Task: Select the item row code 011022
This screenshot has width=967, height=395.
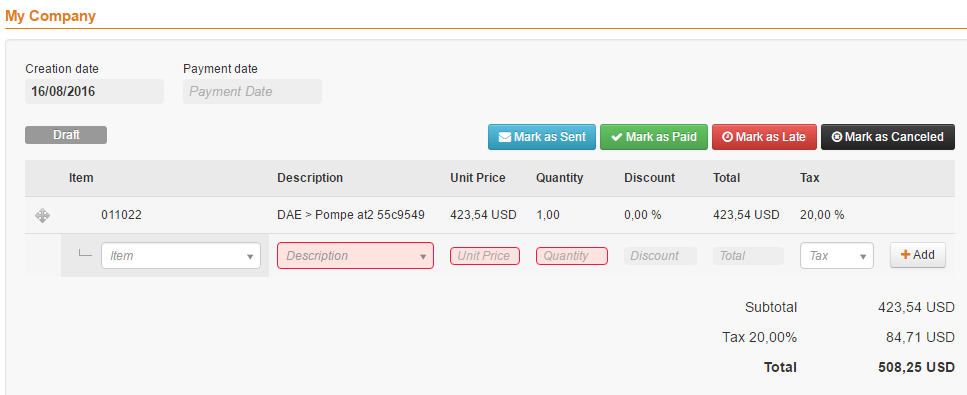Action: click(121, 215)
